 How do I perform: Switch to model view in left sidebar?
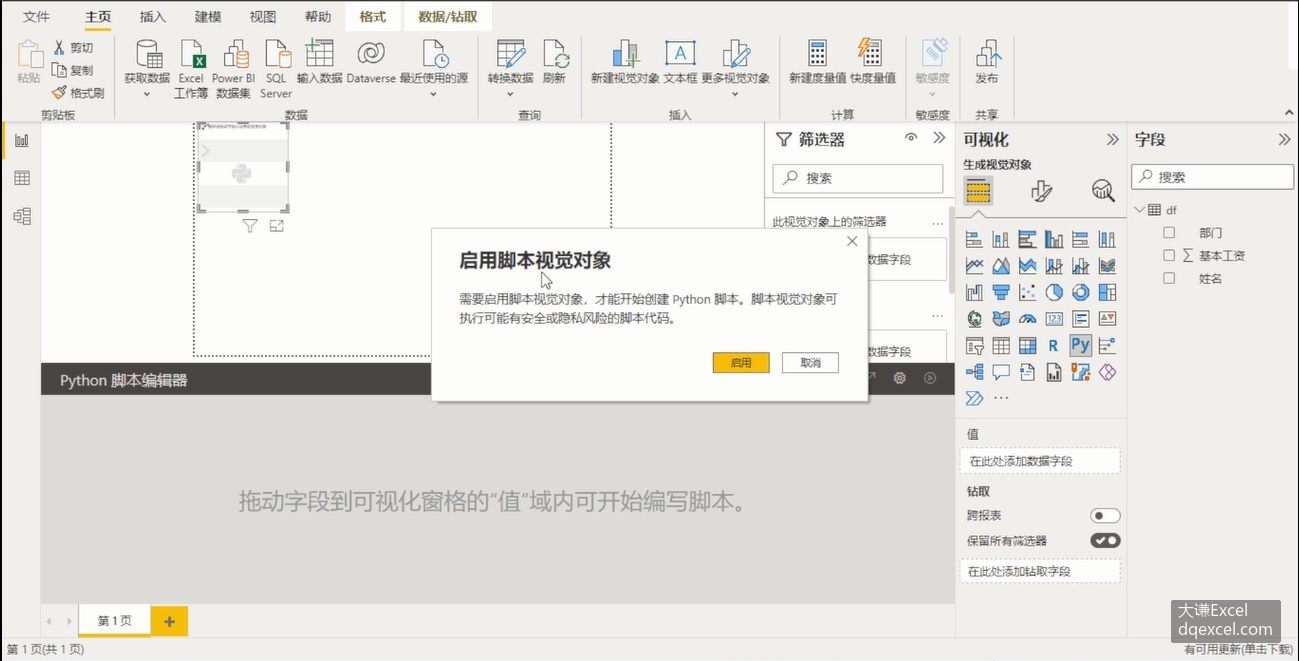point(22,216)
